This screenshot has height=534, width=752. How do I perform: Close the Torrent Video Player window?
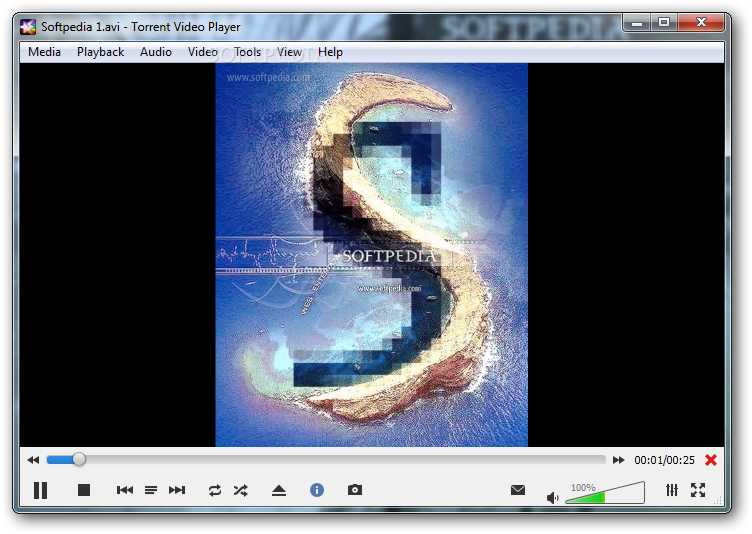pos(701,22)
